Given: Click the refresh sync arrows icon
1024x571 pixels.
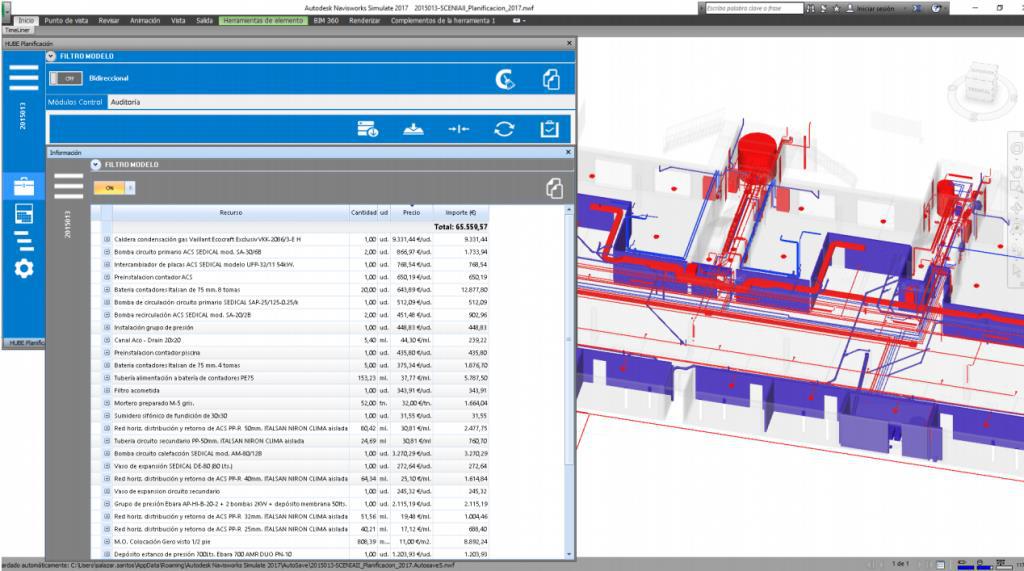Looking at the screenshot, I should (x=505, y=129).
